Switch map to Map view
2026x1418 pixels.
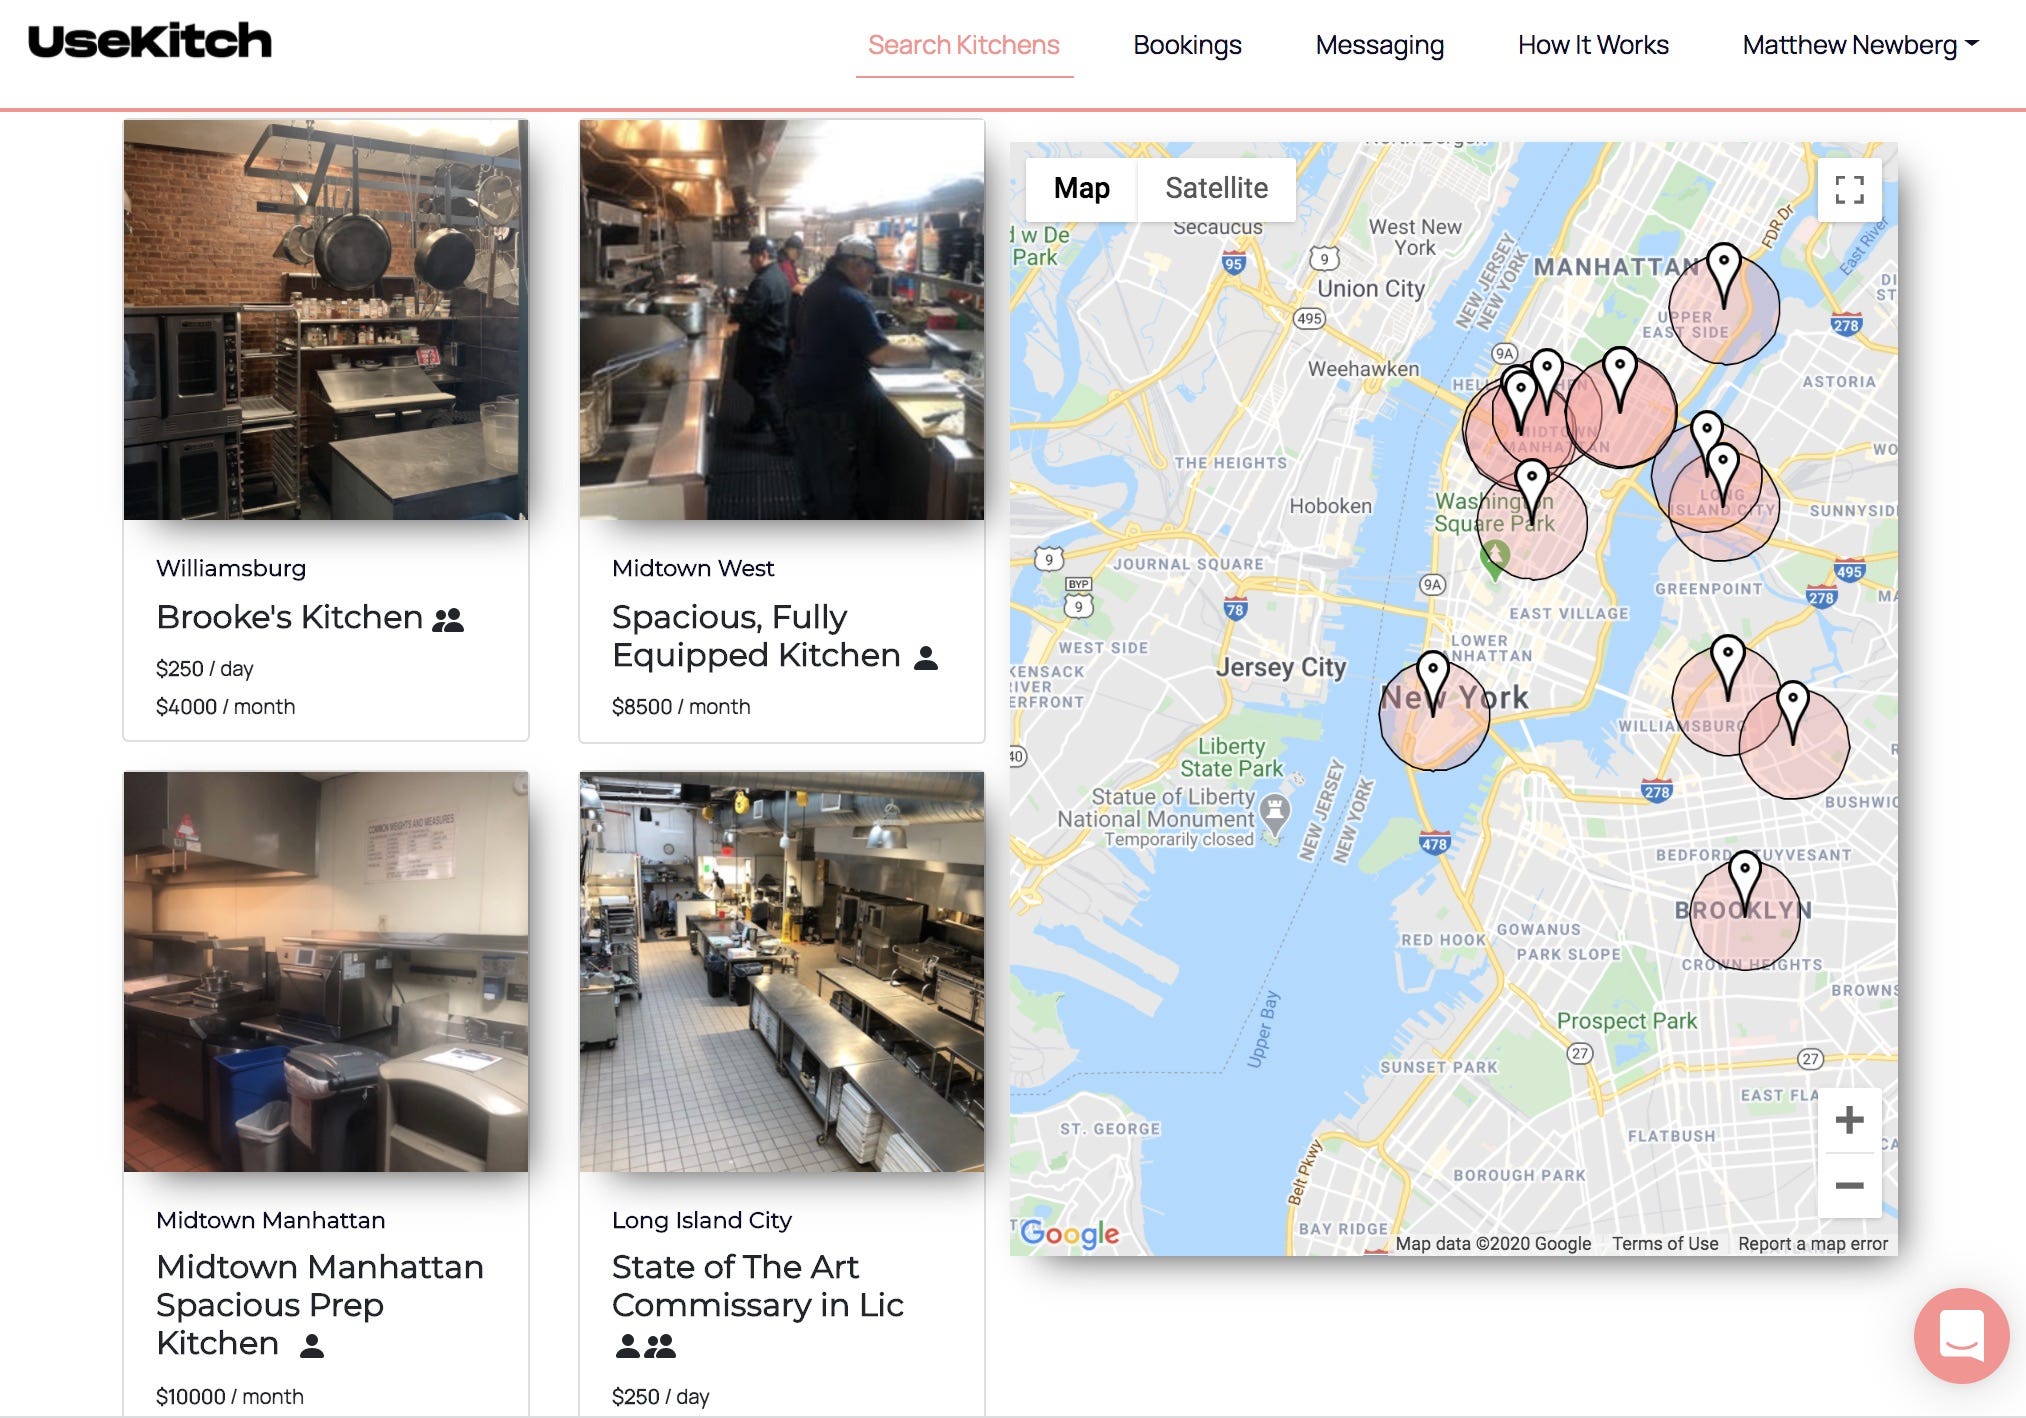point(1081,188)
